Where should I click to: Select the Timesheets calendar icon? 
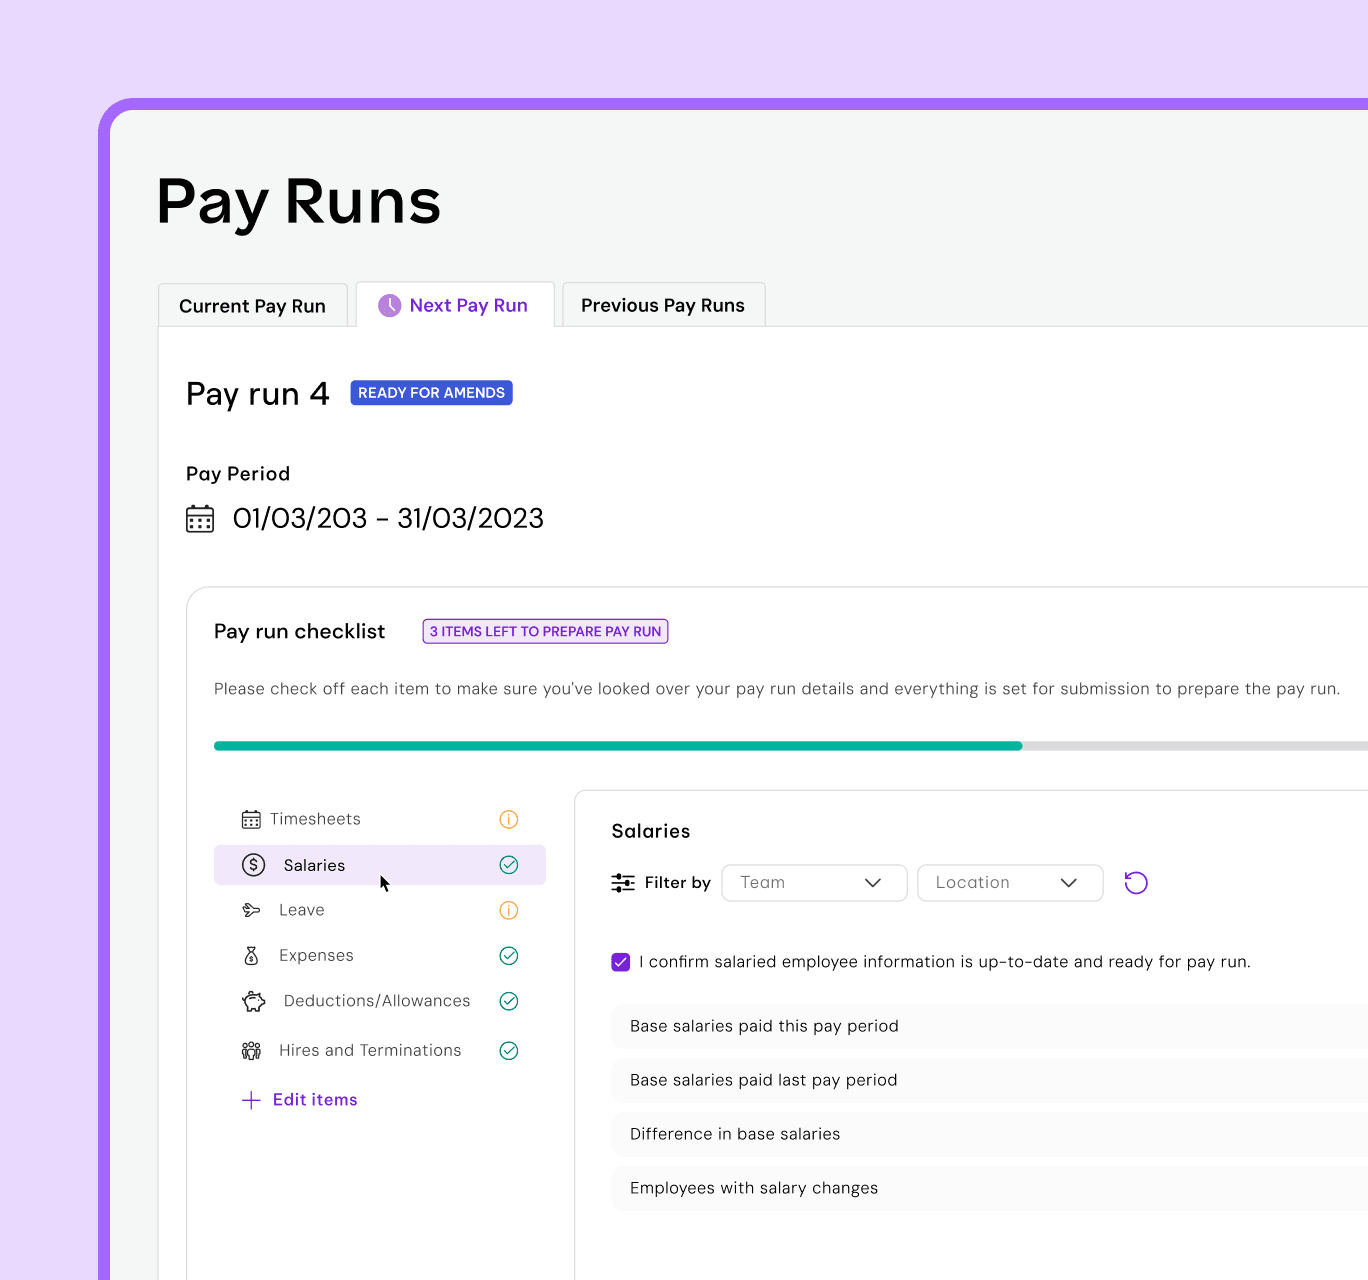[252, 818]
